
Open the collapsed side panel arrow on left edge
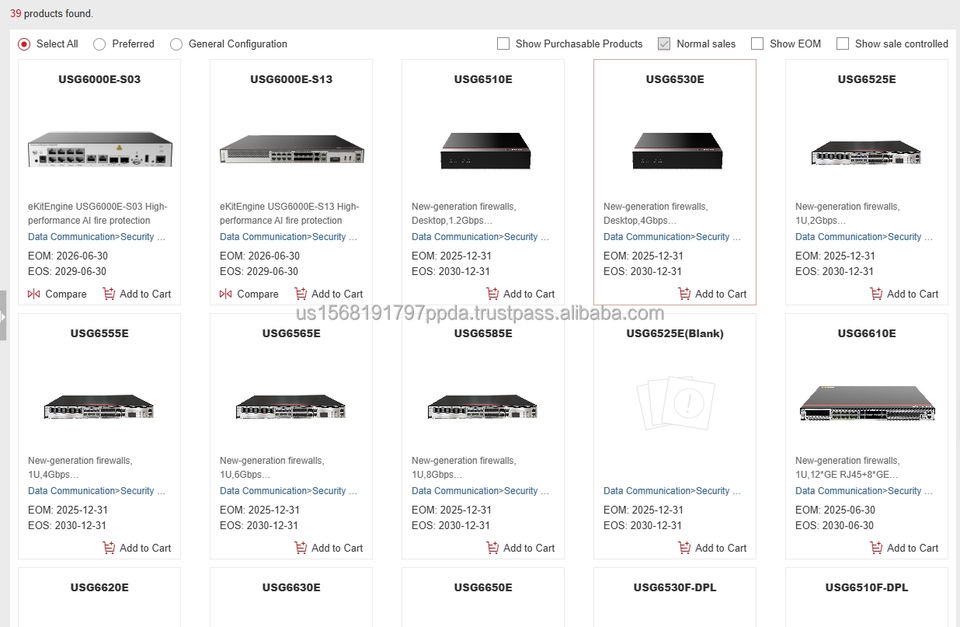(x=3, y=316)
